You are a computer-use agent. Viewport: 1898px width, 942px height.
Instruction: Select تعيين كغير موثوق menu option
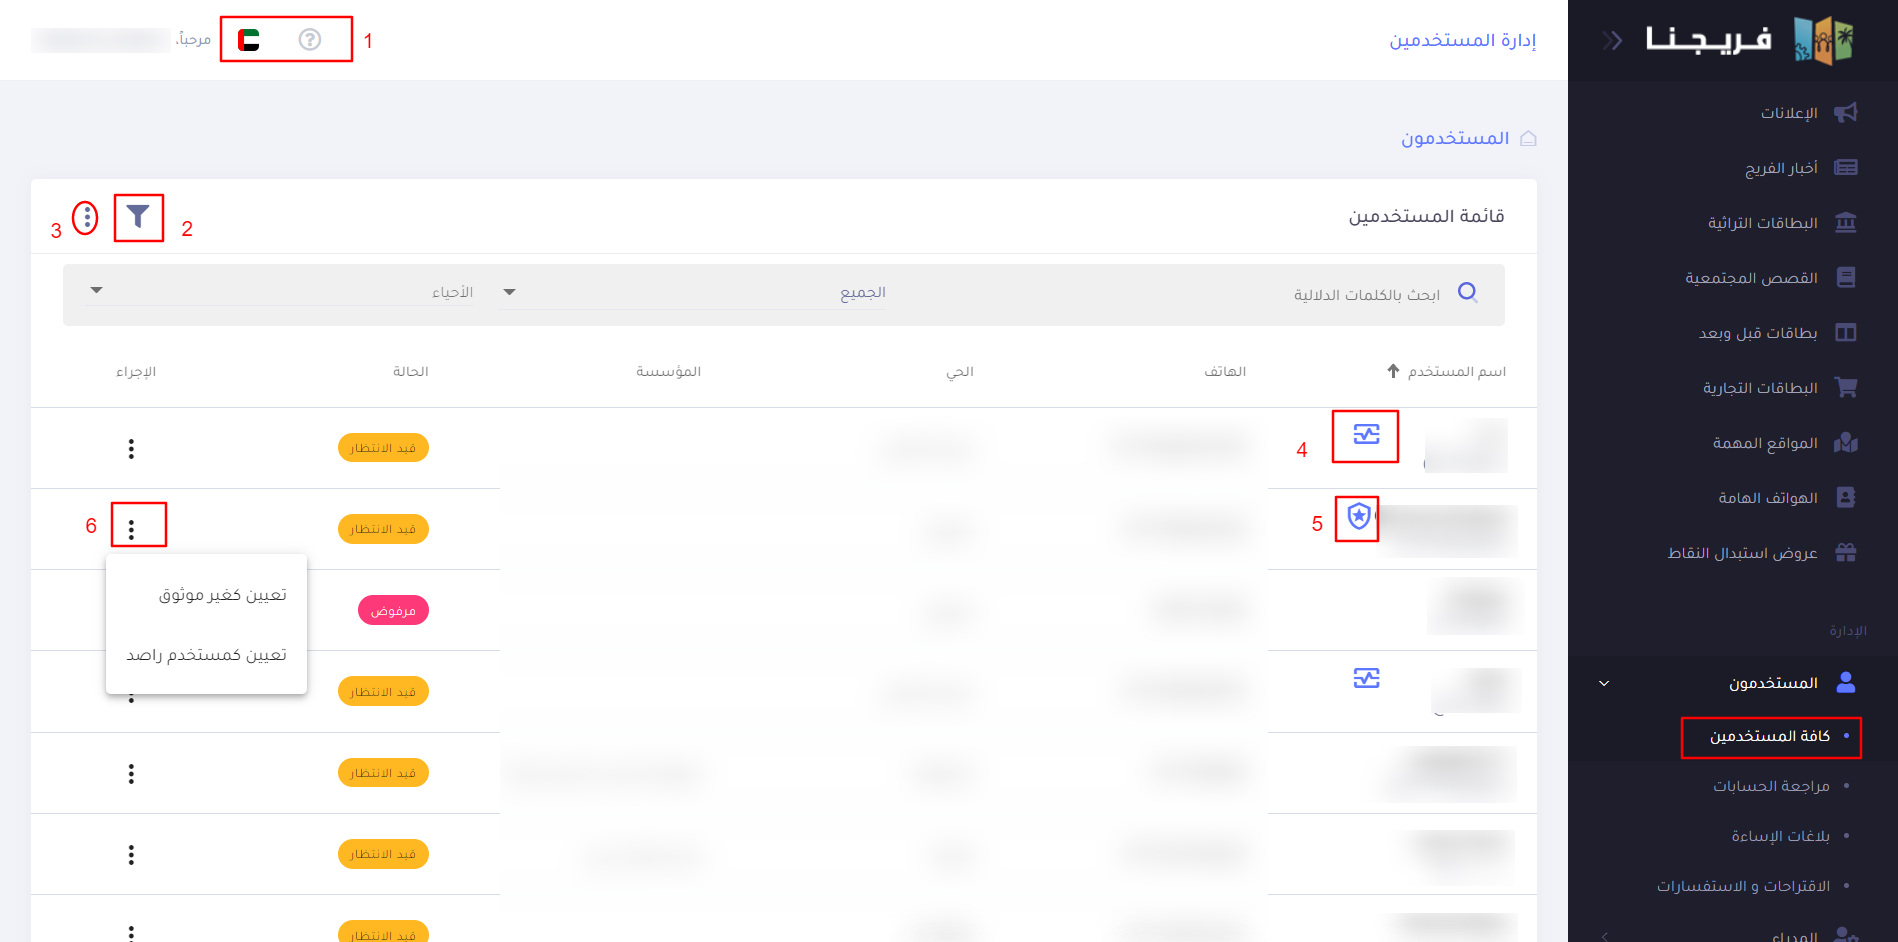point(222,595)
